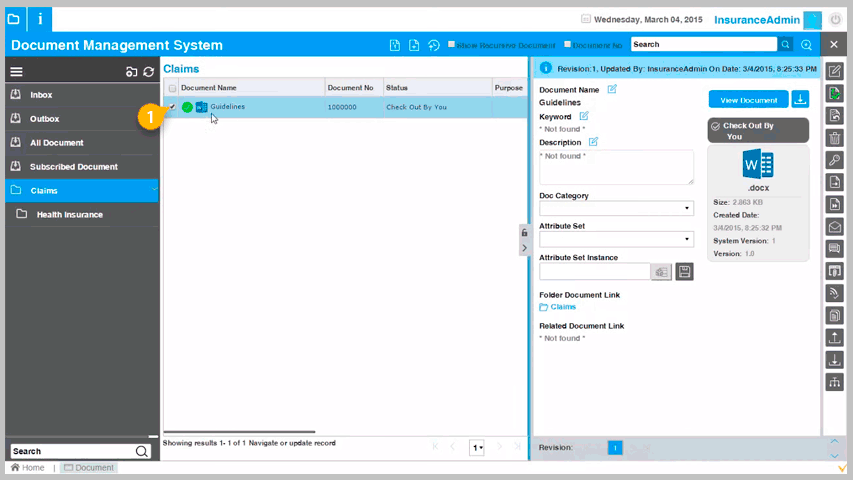Collapse details panel with side arrow
853x480 pixels.
coord(524,248)
